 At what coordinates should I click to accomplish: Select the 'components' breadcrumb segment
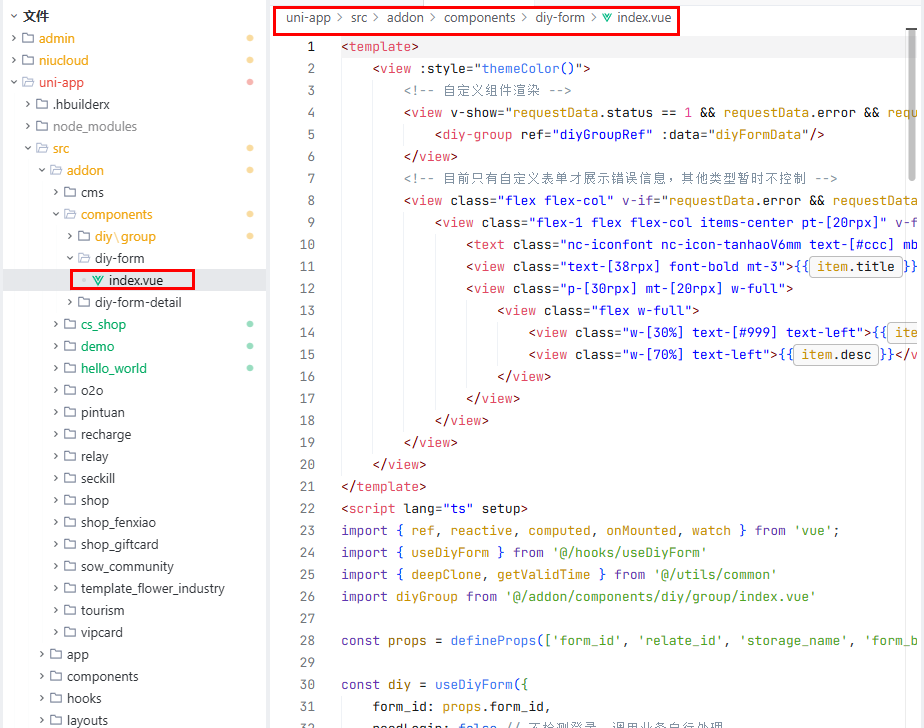click(x=479, y=18)
